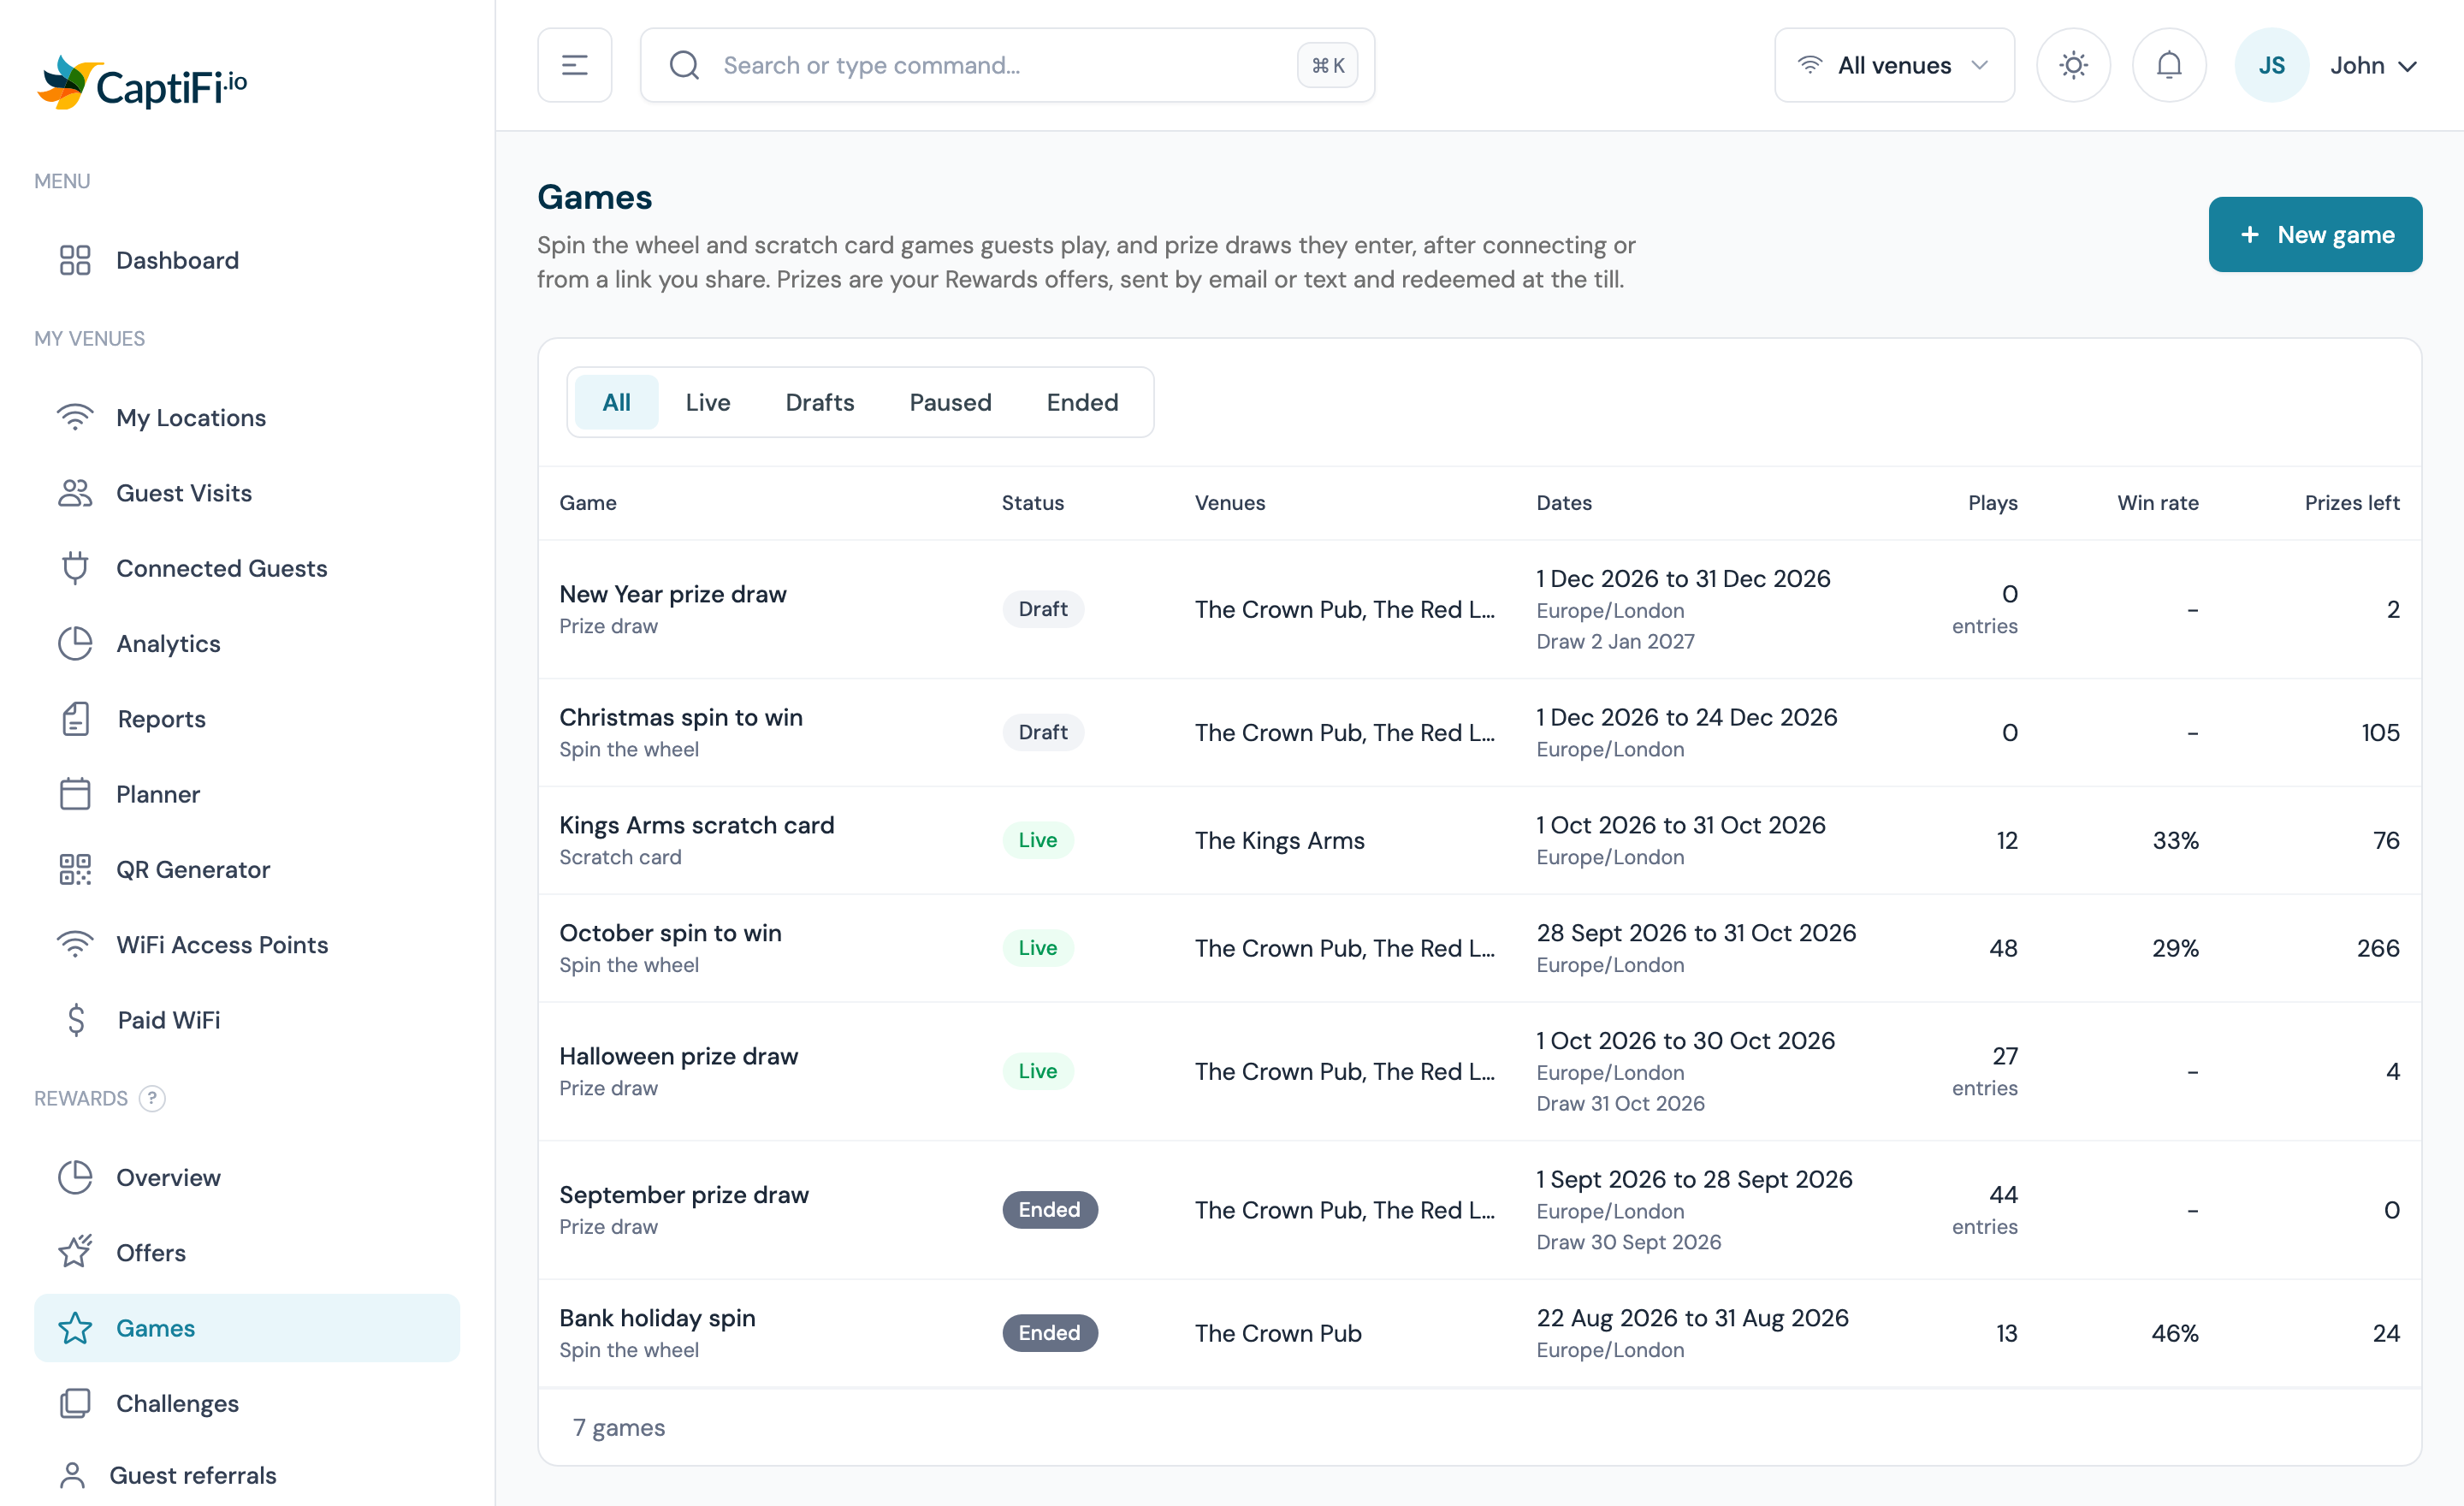Open the New Year prize draw game
This screenshot has width=2464, height=1506.
point(673,594)
